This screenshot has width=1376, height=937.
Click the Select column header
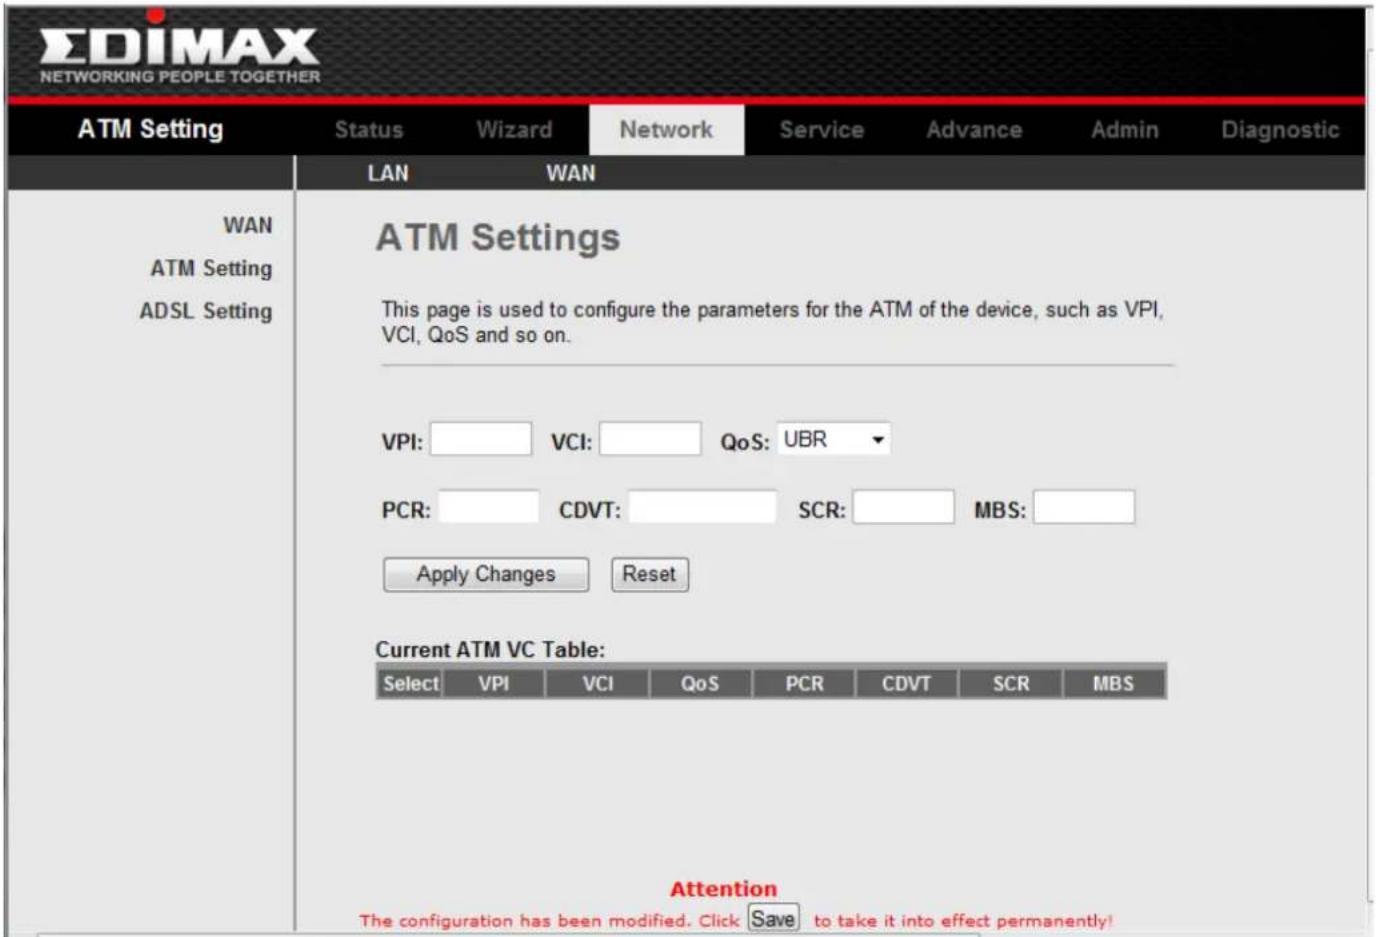tap(410, 684)
